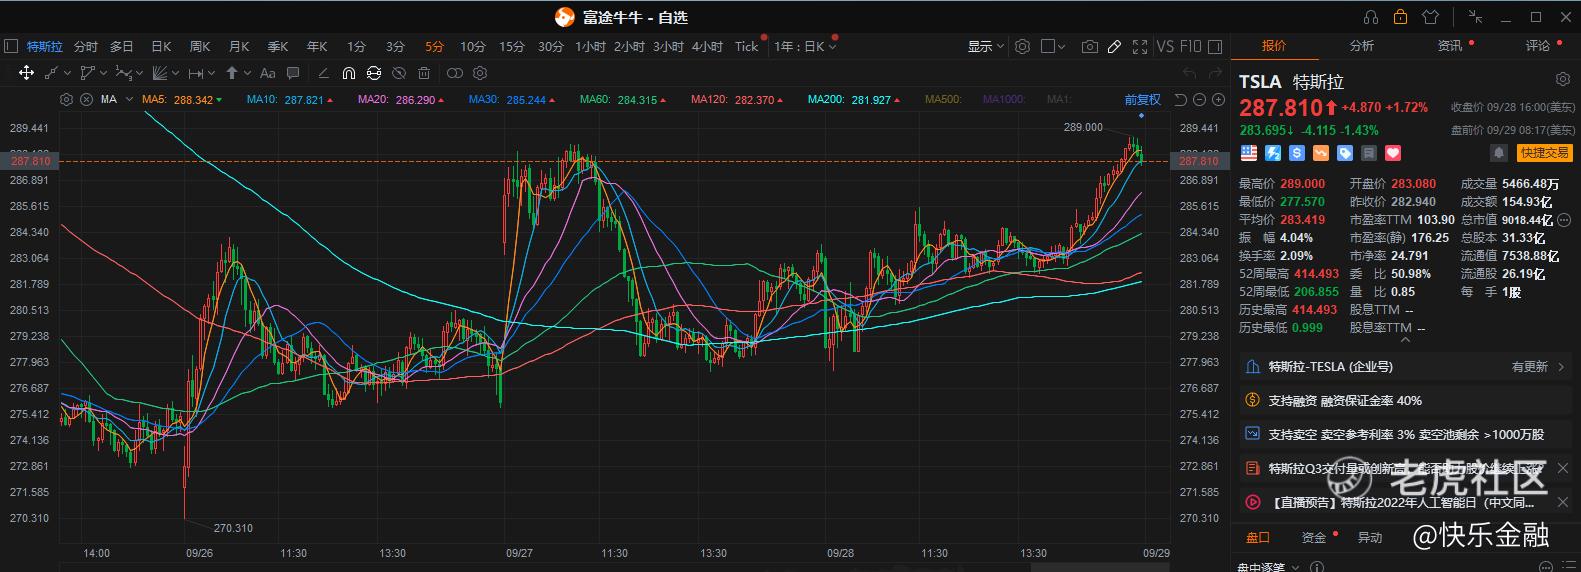Select the Gann fan line tool
This screenshot has height=572, width=1581.
tap(160, 73)
